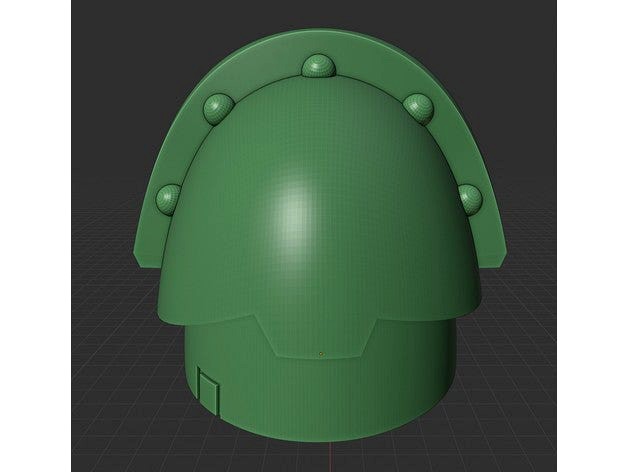Click the orange object origin dot

click(x=320, y=354)
